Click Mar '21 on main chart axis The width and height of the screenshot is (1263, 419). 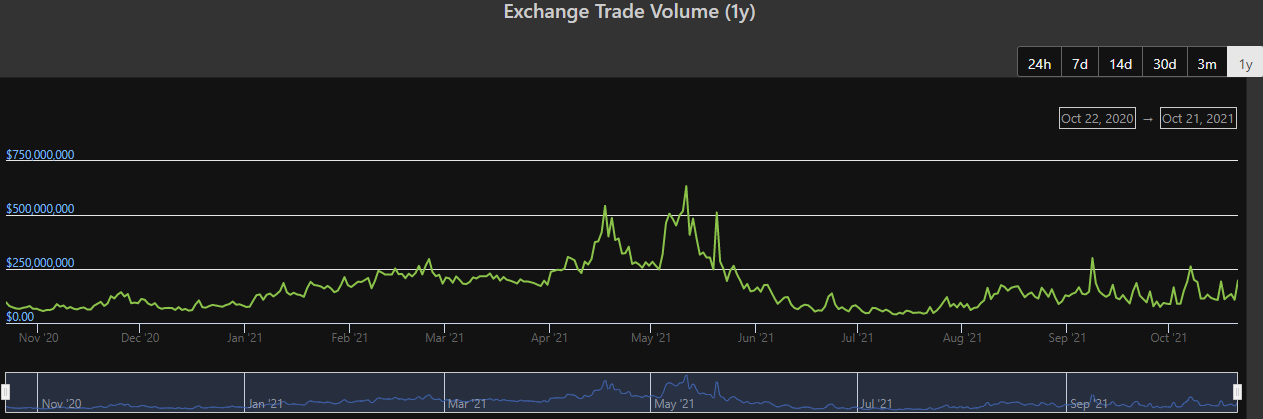click(x=443, y=338)
